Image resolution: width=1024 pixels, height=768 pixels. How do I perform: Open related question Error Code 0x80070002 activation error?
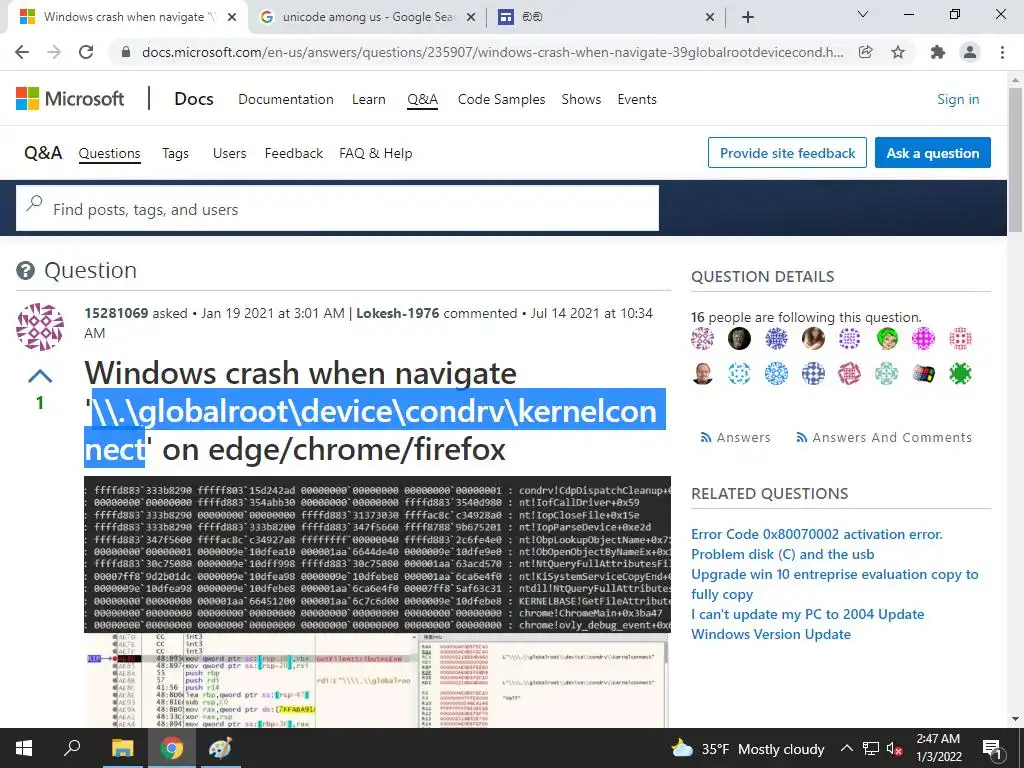816,534
